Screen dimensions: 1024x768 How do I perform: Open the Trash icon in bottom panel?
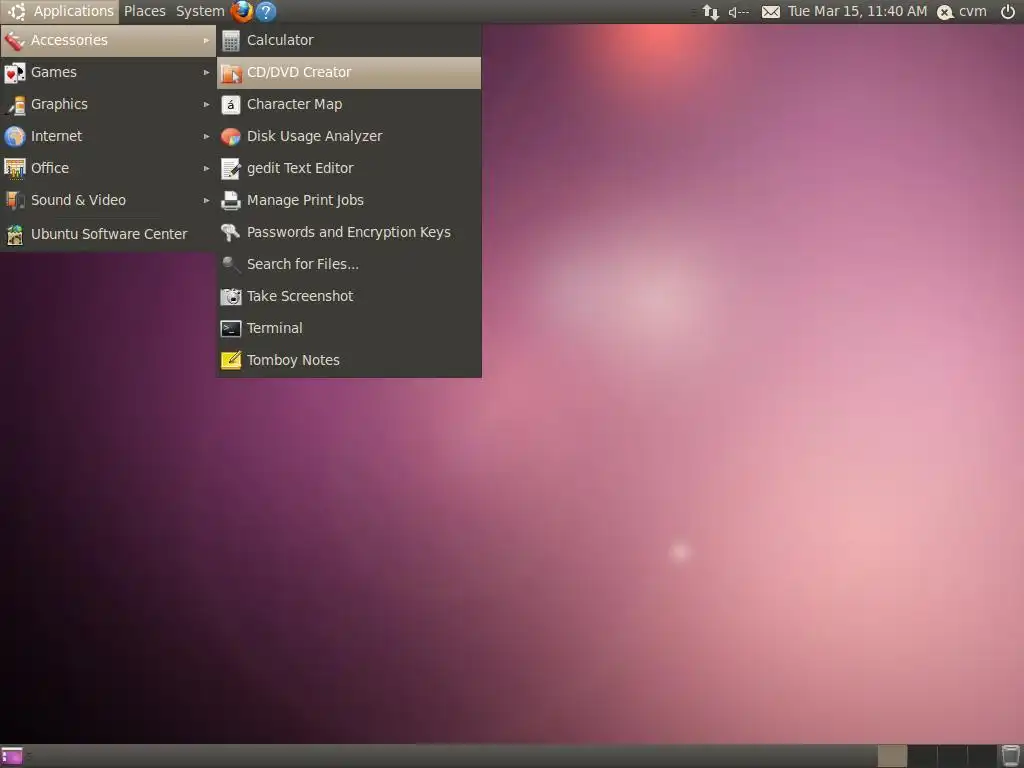click(1010, 756)
